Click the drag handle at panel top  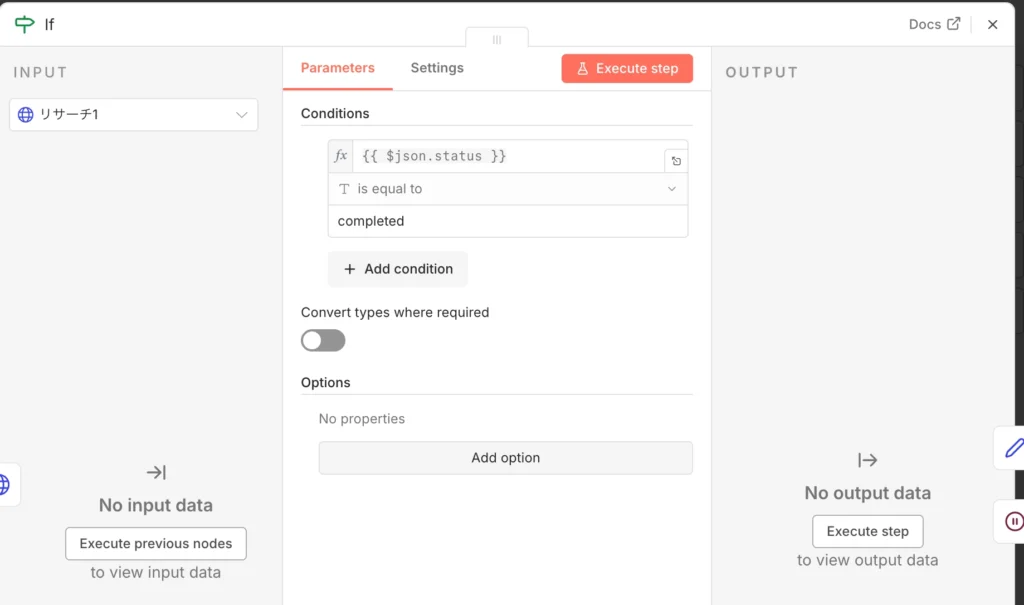tap(496, 39)
